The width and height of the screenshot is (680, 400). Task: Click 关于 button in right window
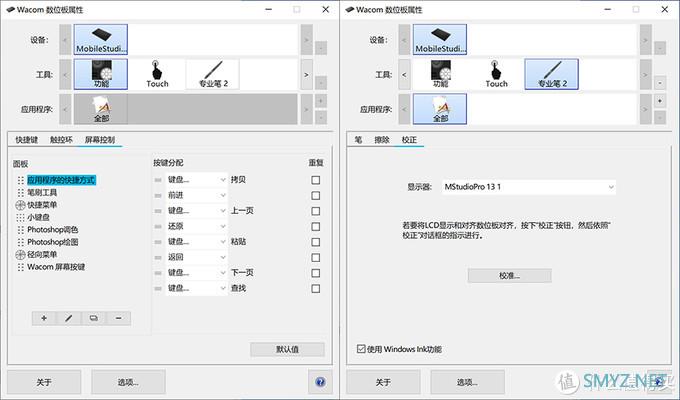click(x=383, y=382)
